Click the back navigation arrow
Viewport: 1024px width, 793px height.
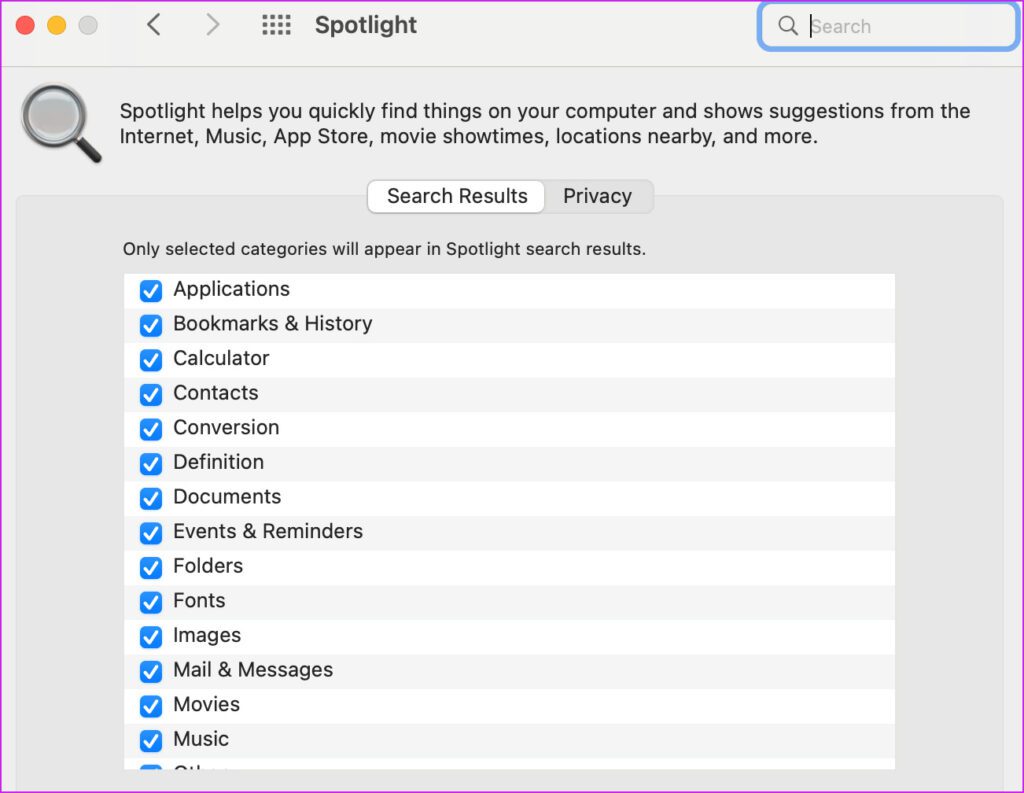pos(154,24)
